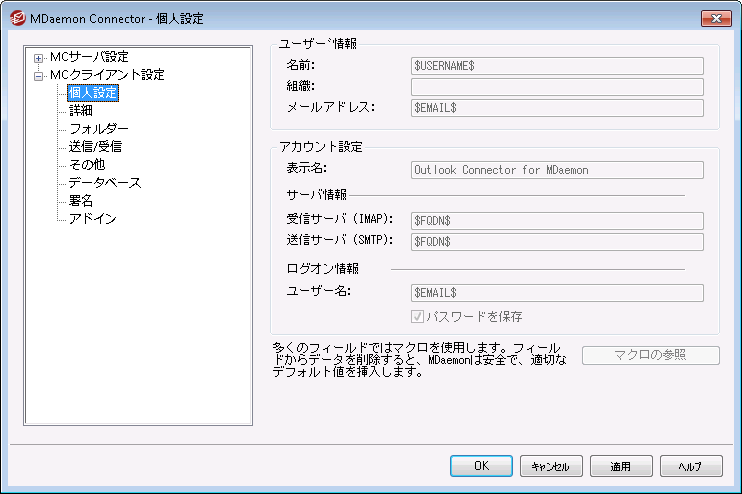Image resolution: width=742 pixels, height=494 pixels.
Task: Click the キャンセル button
Action: coord(551,466)
